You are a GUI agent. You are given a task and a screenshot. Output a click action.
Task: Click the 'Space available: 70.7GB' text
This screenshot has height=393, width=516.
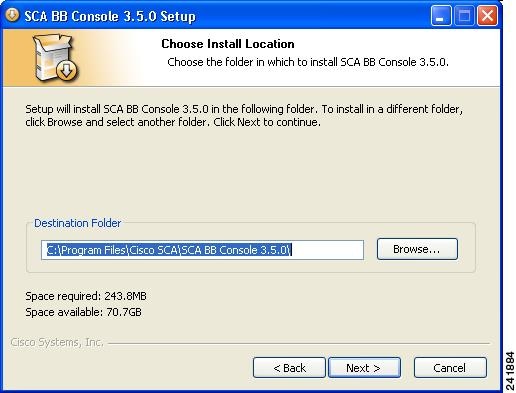83,312
